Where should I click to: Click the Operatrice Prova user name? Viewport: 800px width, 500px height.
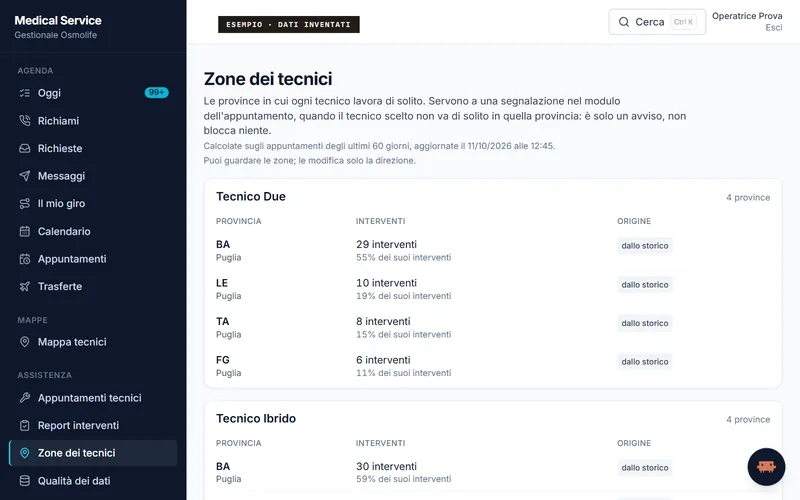point(747,16)
